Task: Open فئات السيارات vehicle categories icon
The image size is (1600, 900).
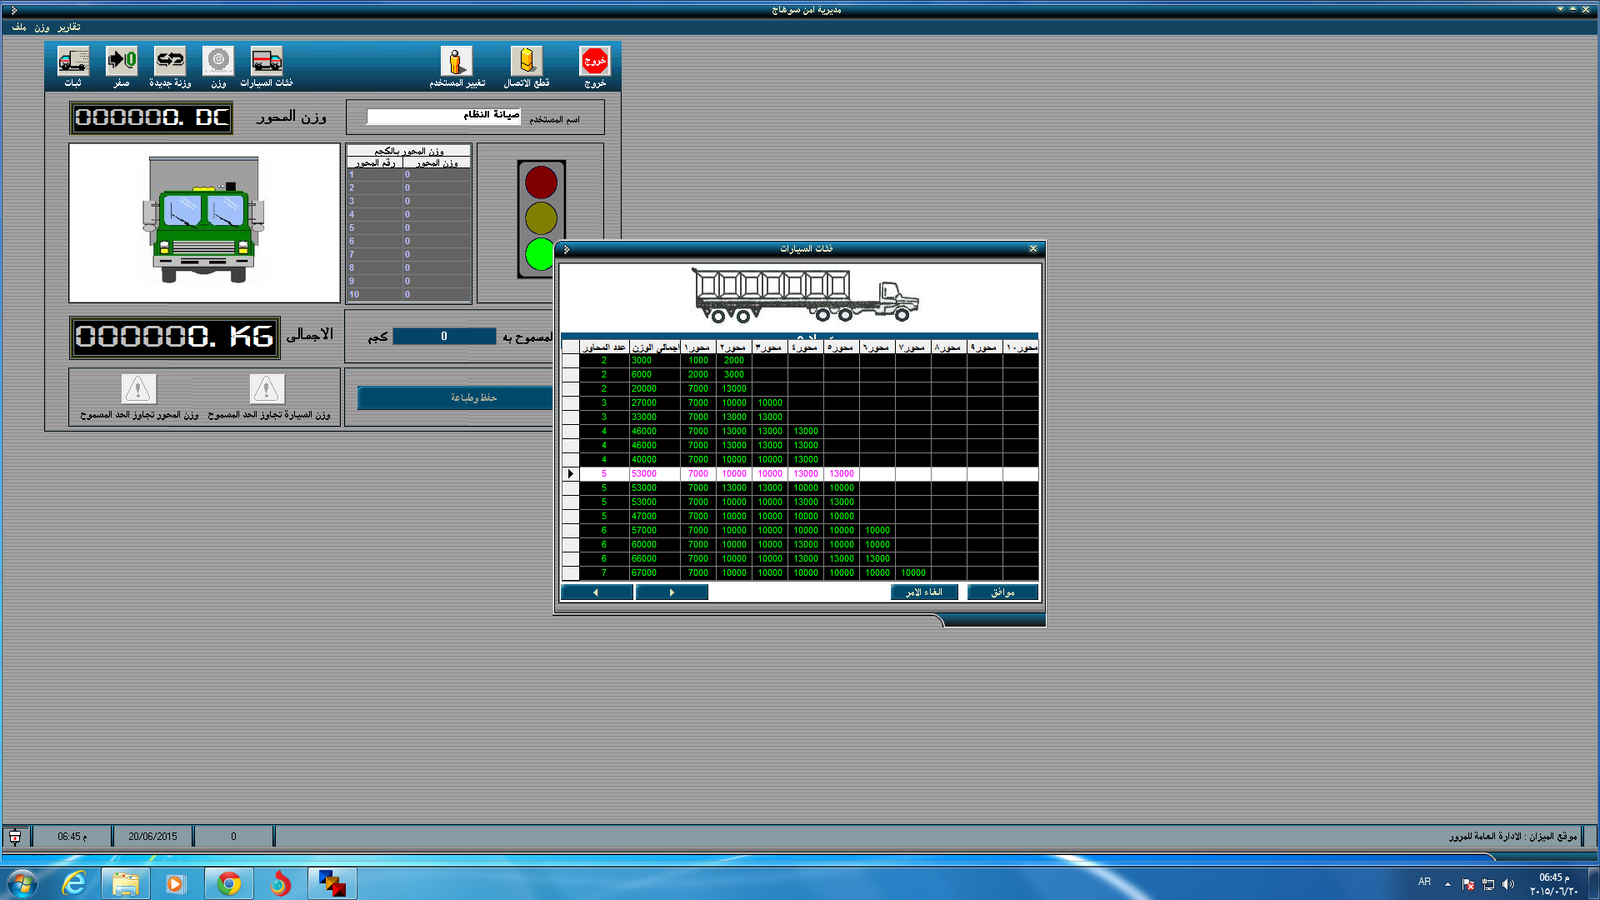Action: click(x=266, y=62)
